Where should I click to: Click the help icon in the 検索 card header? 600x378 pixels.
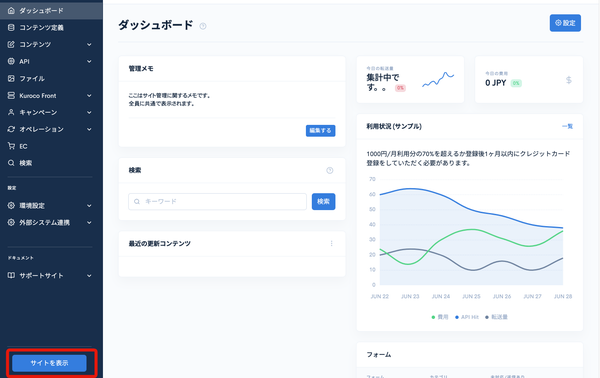coord(329,170)
